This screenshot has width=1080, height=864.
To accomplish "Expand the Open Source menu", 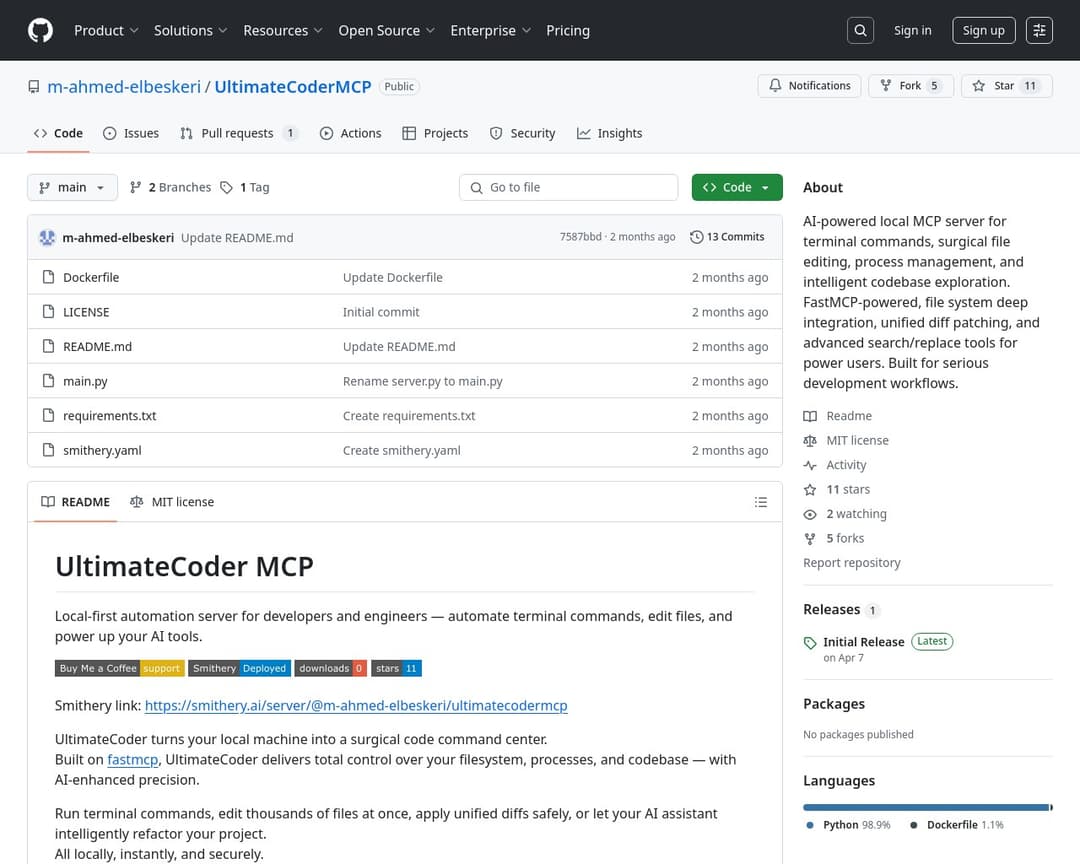I will pos(386,30).
